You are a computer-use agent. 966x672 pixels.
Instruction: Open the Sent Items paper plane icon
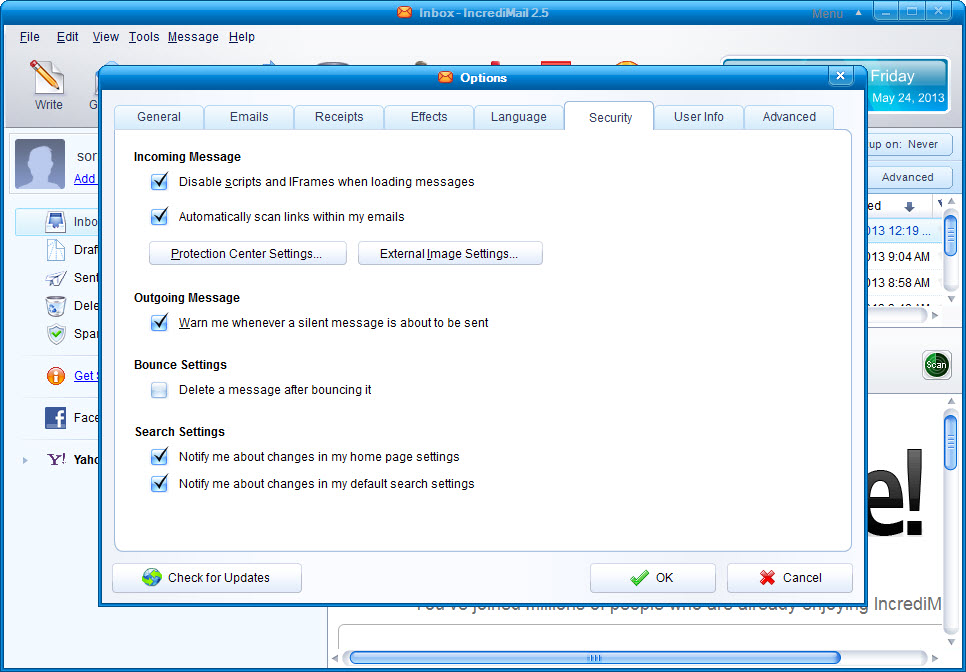point(56,278)
